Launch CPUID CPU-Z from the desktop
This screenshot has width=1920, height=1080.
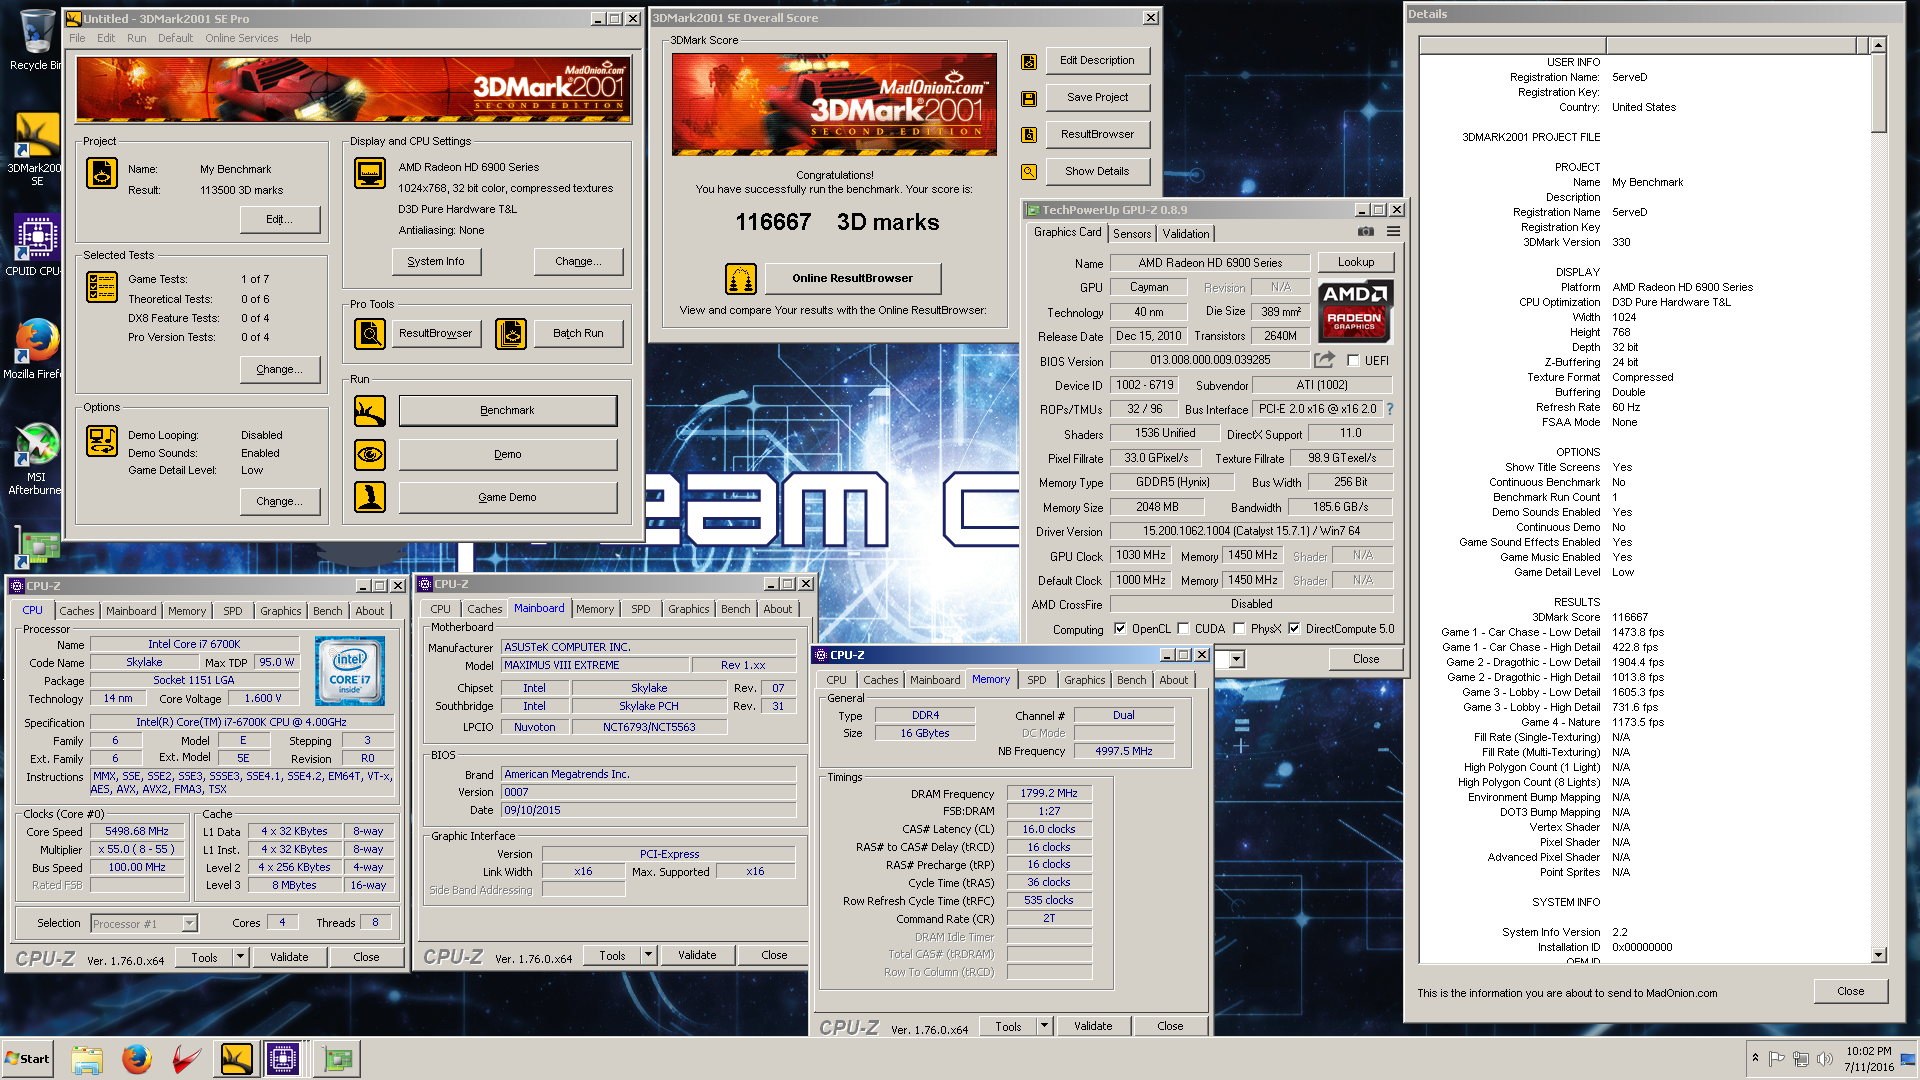click(x=36, y=246)
